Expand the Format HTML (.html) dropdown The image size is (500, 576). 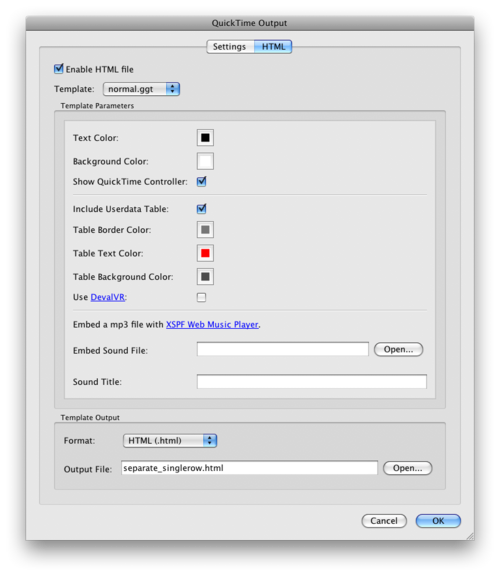[170, 440]
